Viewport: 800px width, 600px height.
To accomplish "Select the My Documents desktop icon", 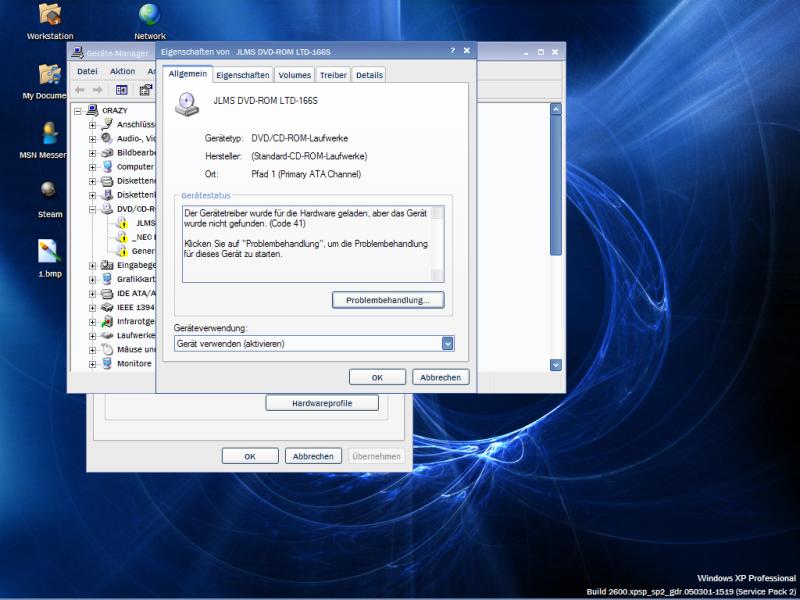I will 50,75.
